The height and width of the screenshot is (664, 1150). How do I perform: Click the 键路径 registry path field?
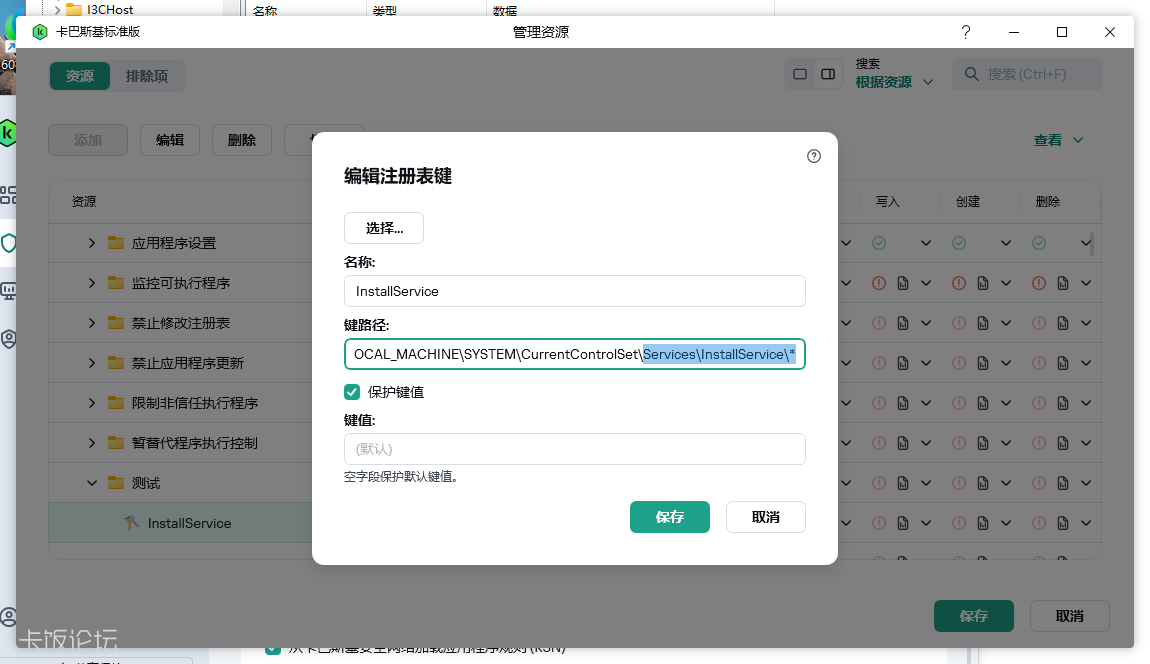coord(575,354)
